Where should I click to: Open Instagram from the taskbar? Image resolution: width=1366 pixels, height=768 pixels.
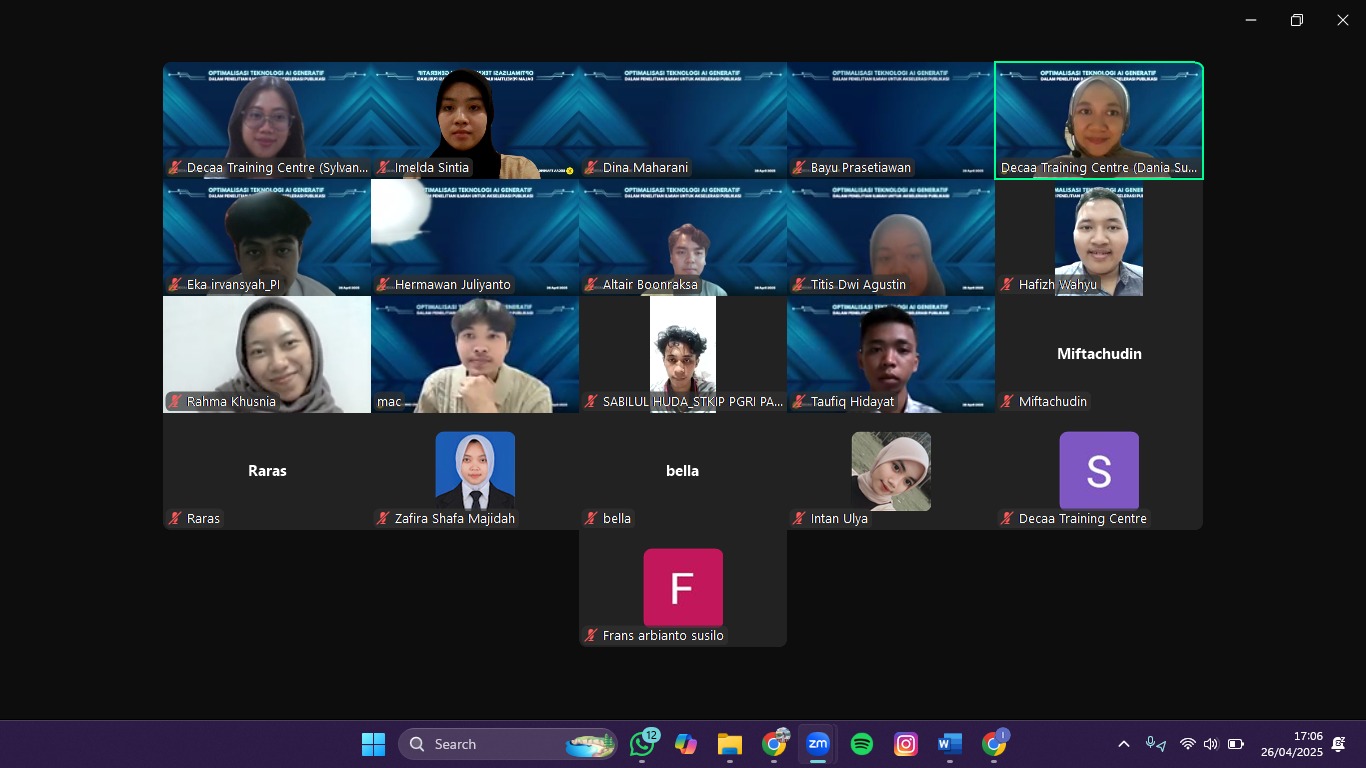click(905, 744)
